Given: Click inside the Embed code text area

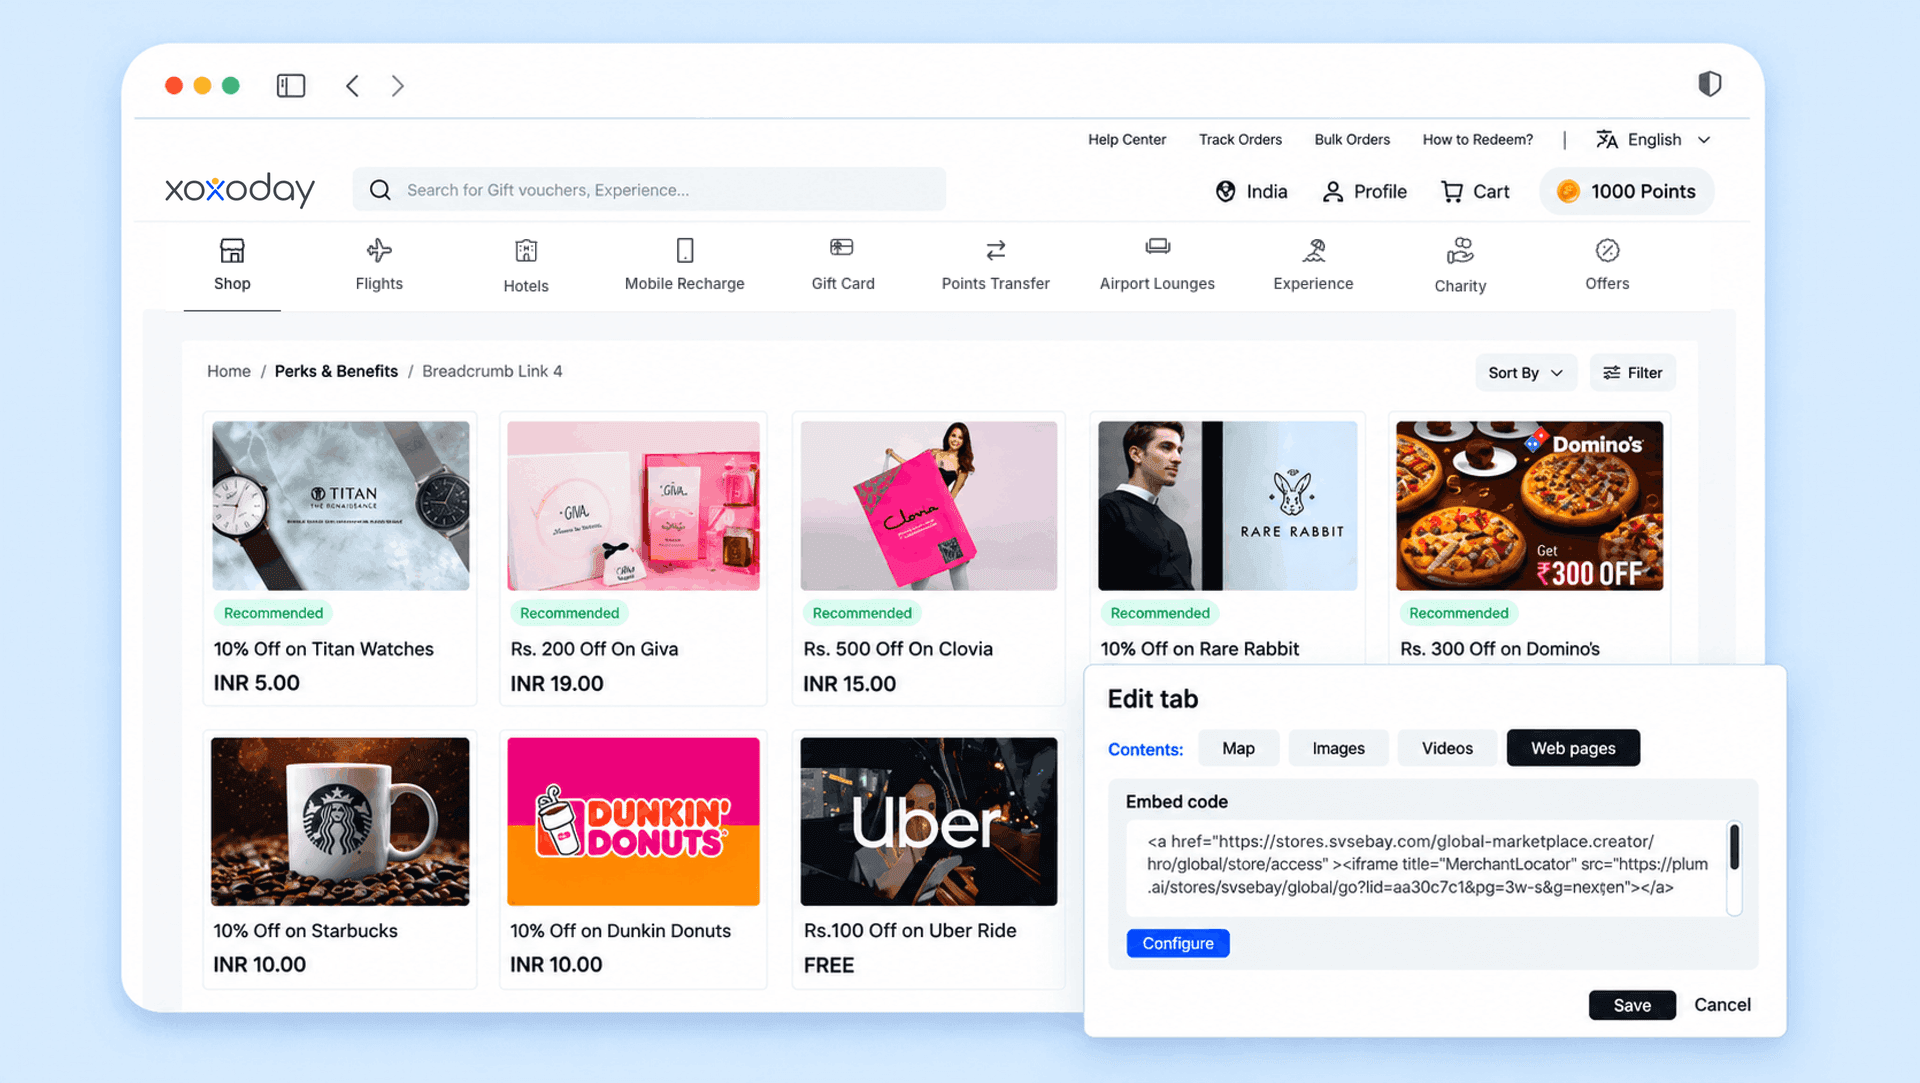Looking at the screenshot, I should [x=1426, y=867].
